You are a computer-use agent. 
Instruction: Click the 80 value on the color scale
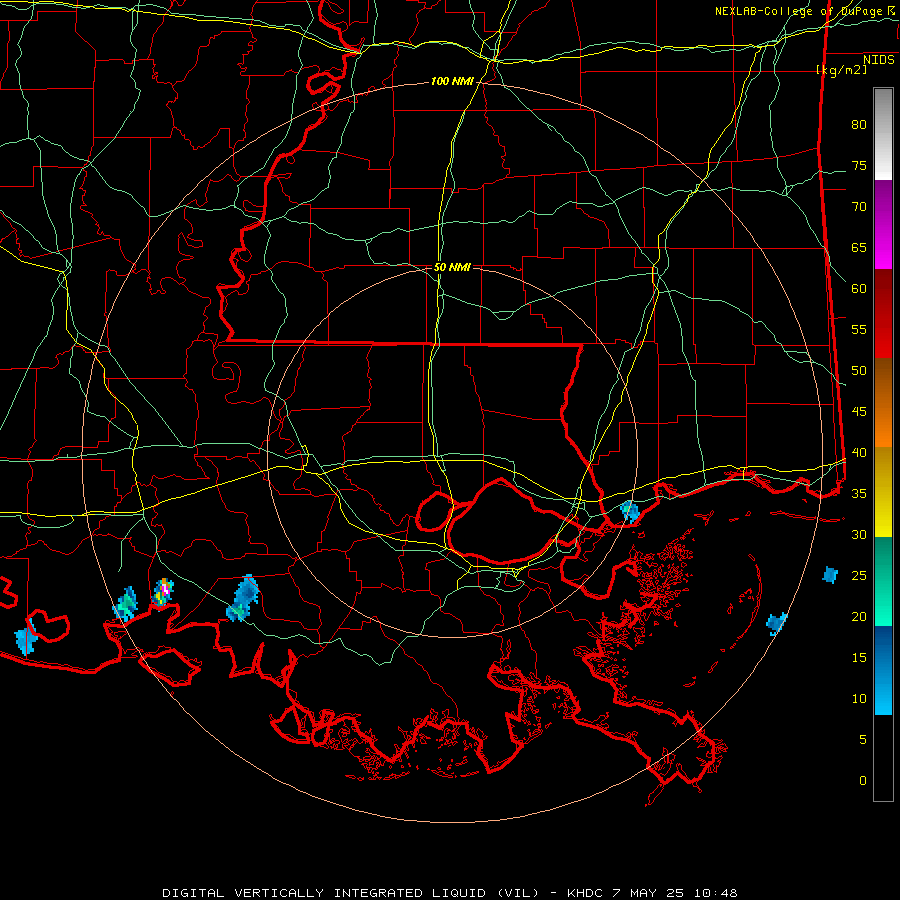point(859,125)
